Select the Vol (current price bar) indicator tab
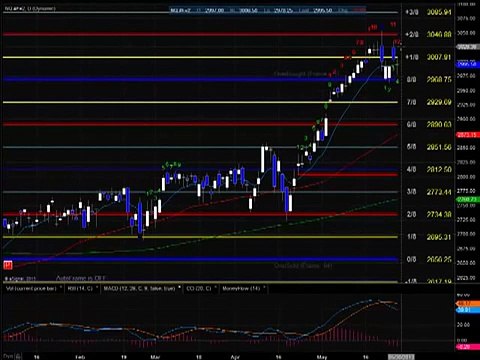The width and height of the screenshot is (480, 360). coord(31,288)
